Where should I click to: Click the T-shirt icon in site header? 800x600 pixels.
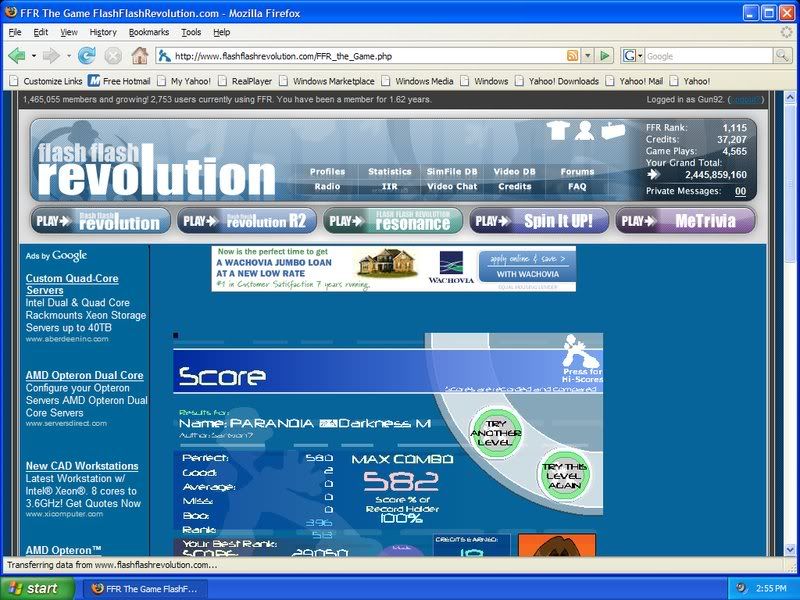click(x=558, y=131)
